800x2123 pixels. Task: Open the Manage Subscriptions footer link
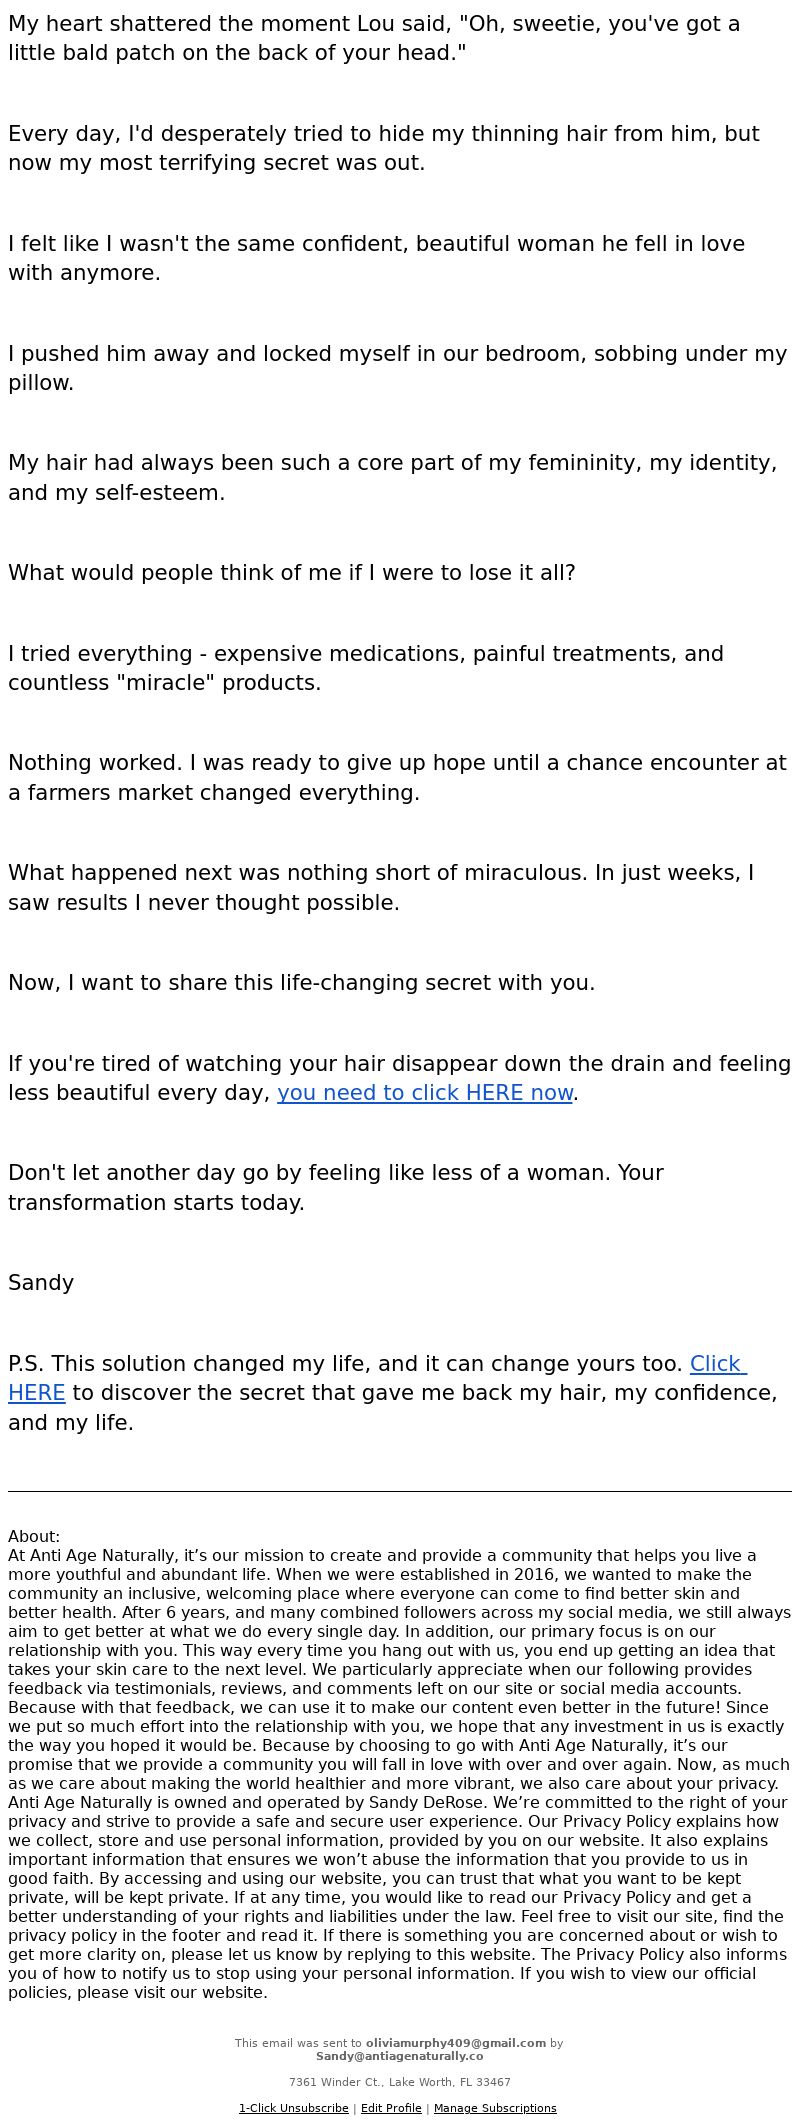[495, 2108]
